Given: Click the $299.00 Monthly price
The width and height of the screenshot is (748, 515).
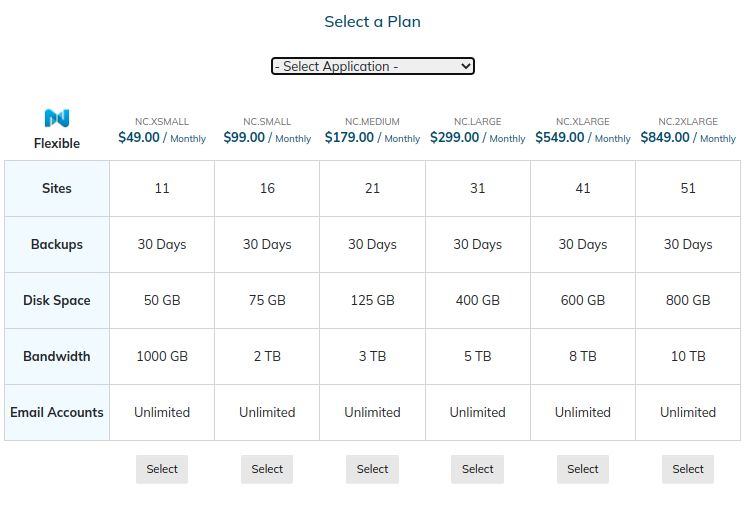Looking at the screenshot, I should [478, 138].
